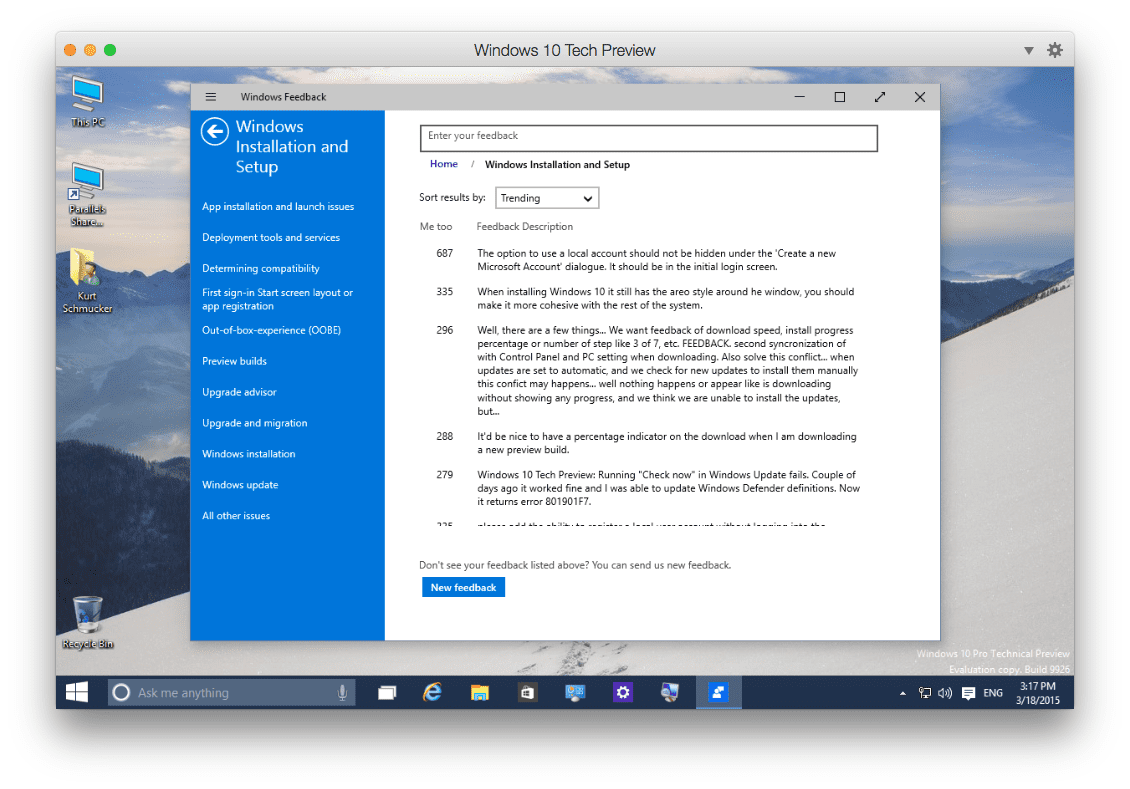Select Upgrade advisor category
This screenshot has height=789, width=1130.
coord(239,393)
